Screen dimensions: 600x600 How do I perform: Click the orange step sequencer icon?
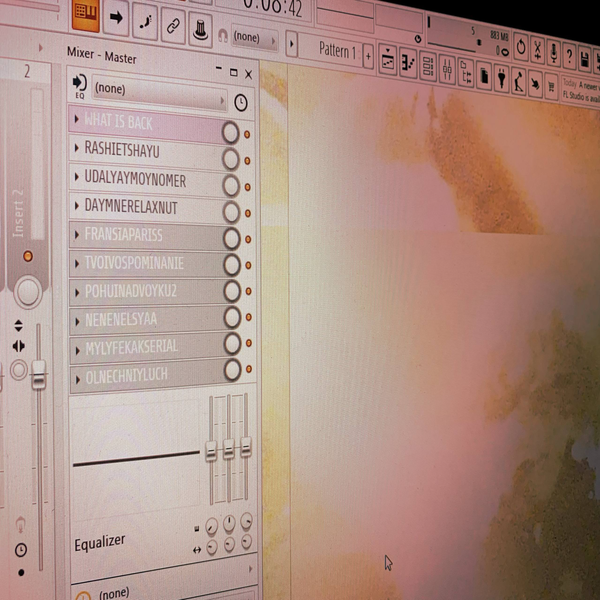pos(86,14)
